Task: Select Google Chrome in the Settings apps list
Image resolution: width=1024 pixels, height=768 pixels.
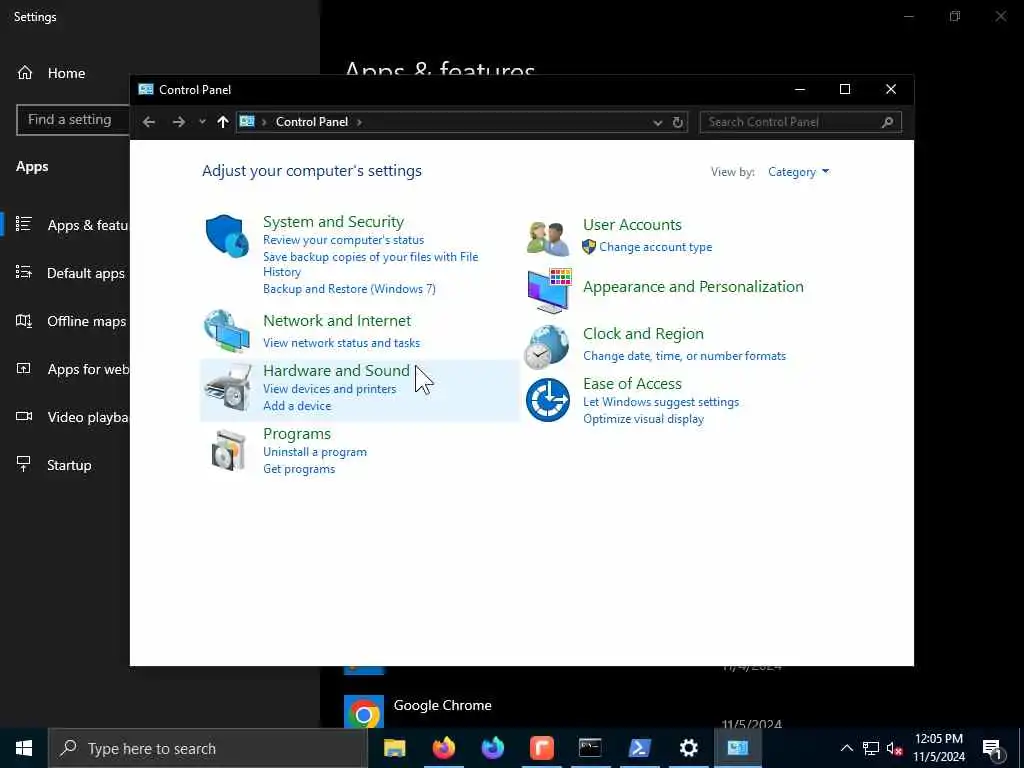Action: [x=442, y=705]
